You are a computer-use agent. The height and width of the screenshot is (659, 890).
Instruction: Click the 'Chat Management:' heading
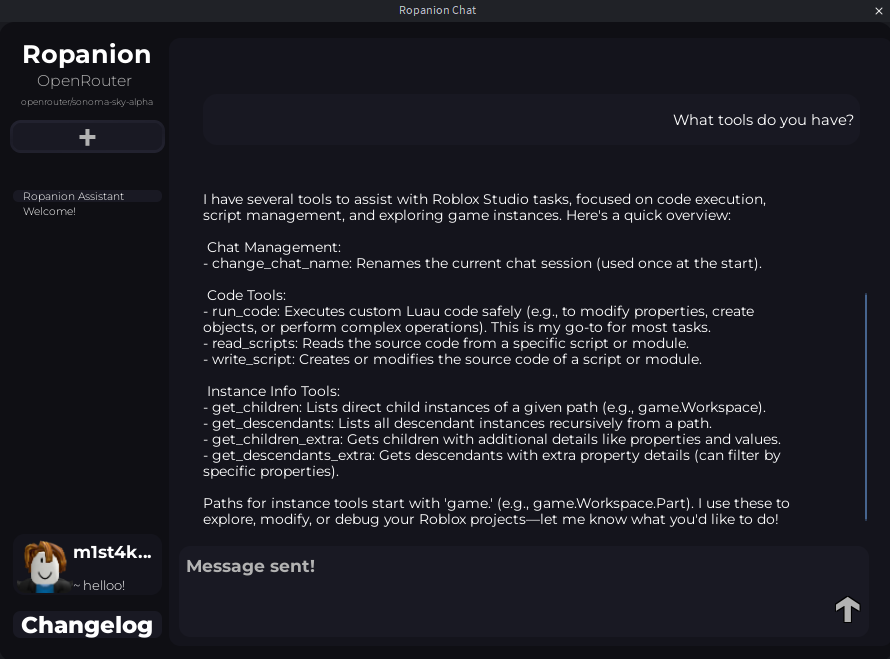click(x=274, y=247)
